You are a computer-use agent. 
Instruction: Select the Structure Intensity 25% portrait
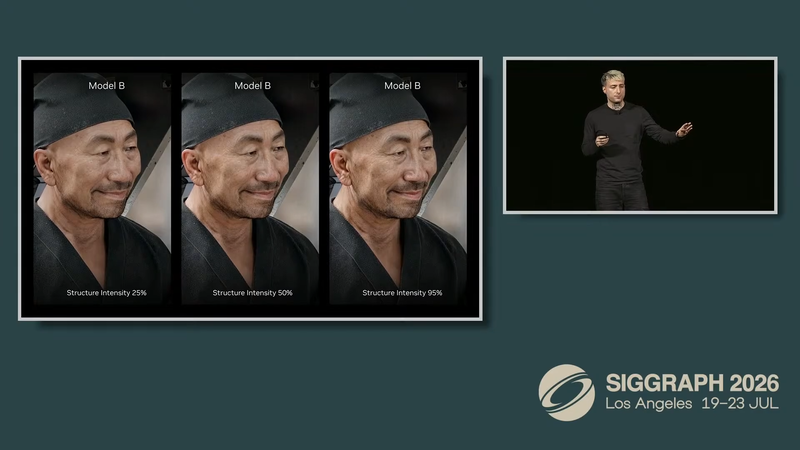[102, 189]
